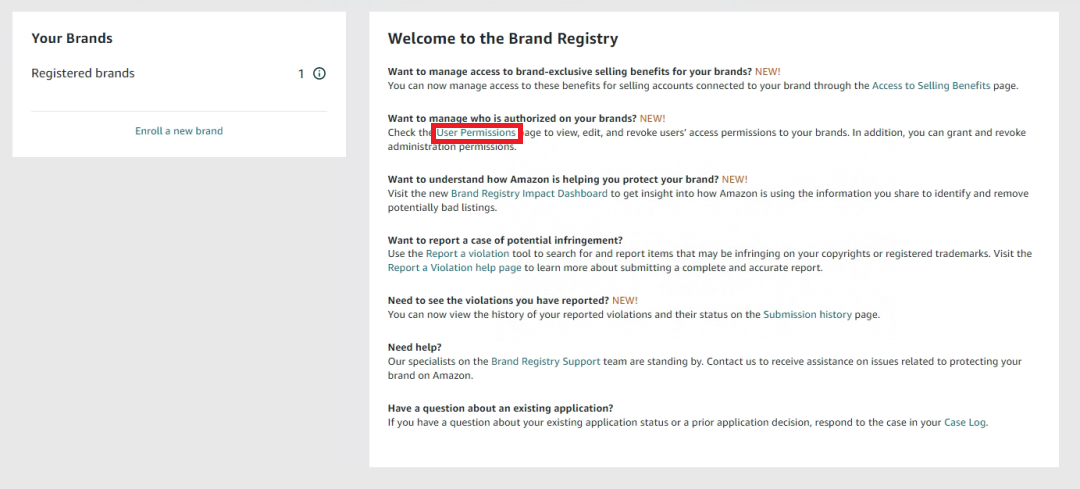Click the NEW! badge after violations you have reported

(625, 300)
